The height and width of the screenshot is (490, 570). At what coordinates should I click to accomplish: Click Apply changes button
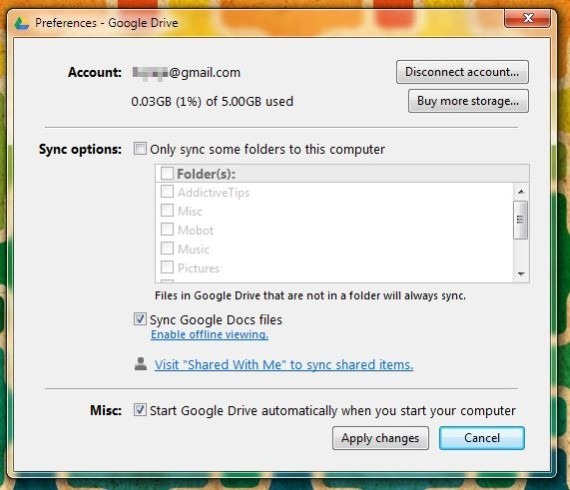(x=380, y=438)
